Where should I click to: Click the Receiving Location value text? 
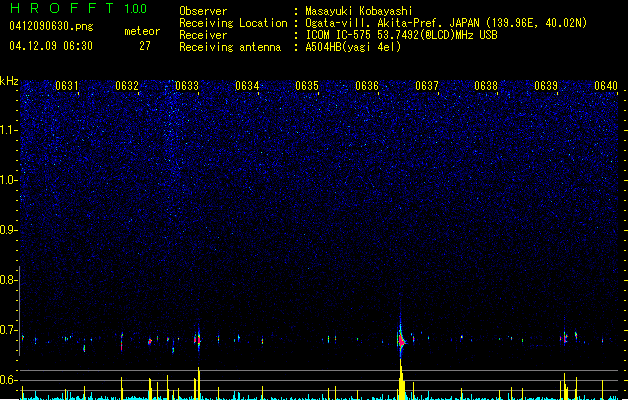point(446,23)
